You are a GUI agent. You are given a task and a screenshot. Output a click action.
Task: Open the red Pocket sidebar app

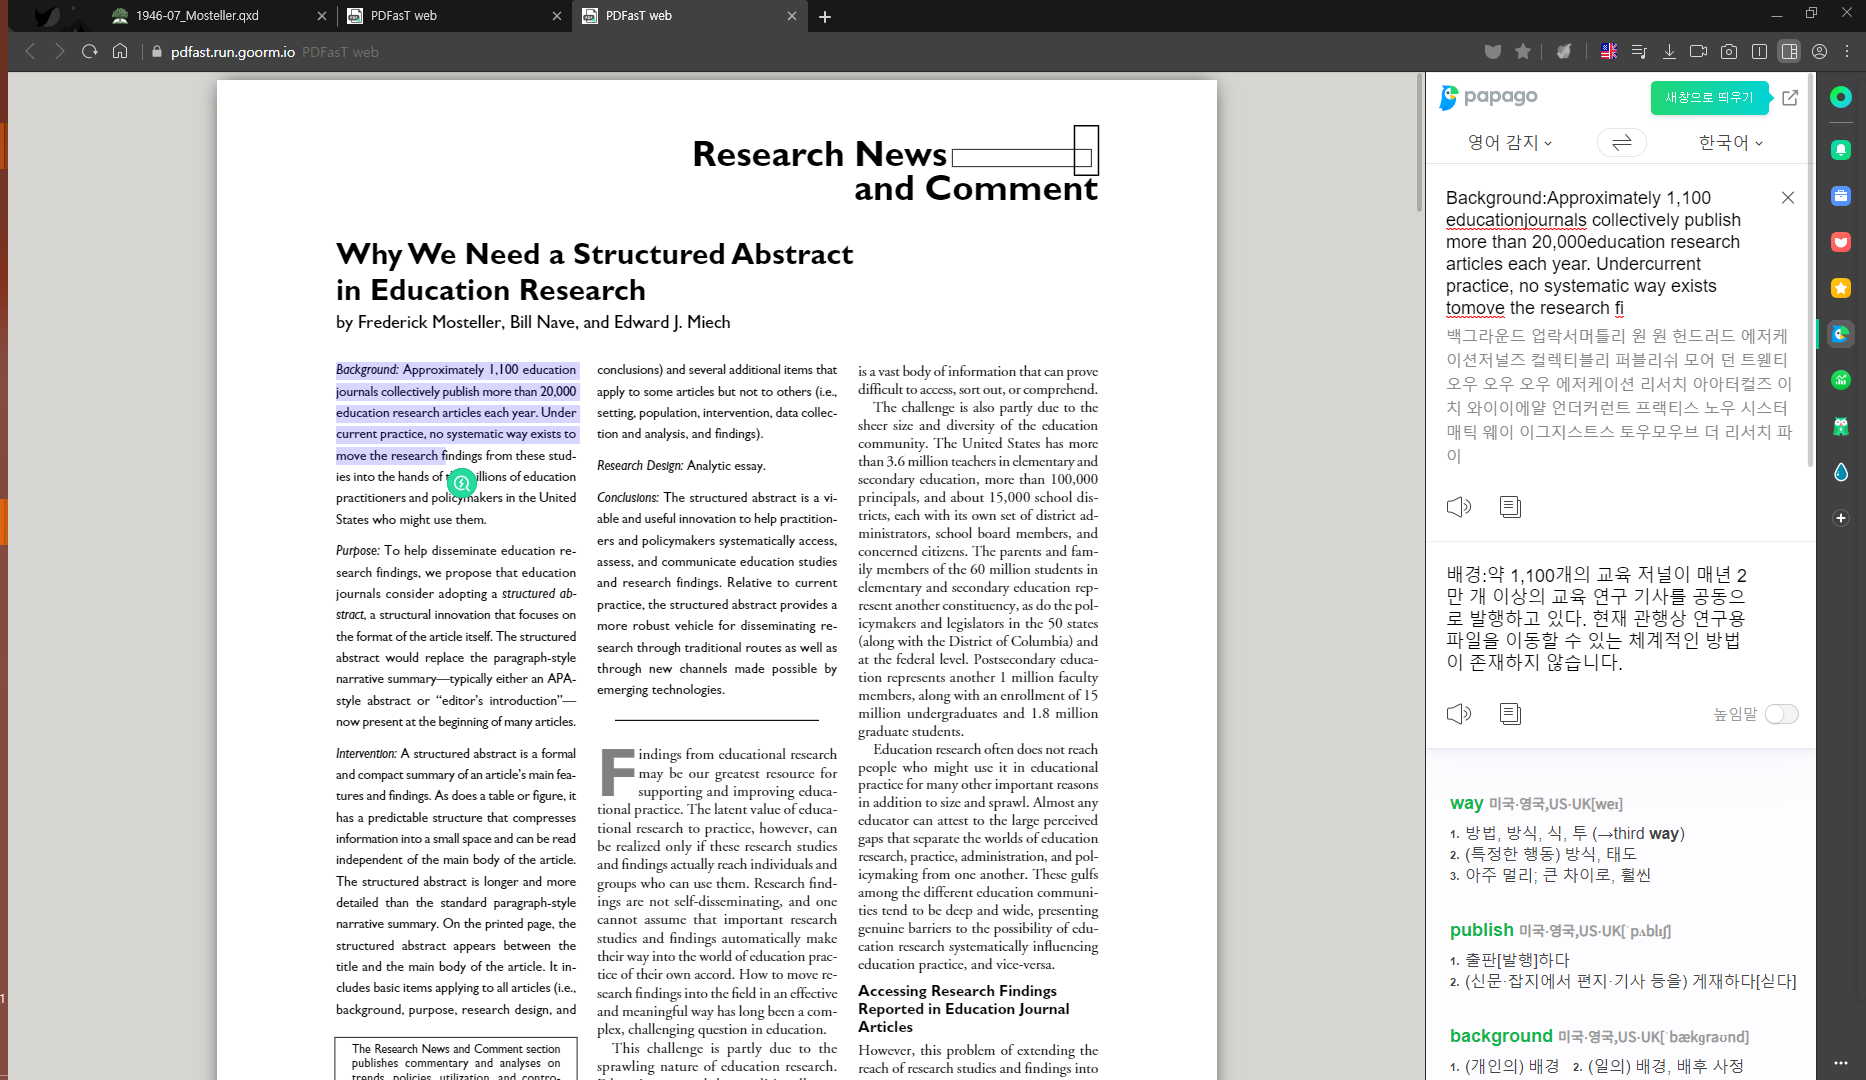pyautogui.click(x=1841, y=242)
